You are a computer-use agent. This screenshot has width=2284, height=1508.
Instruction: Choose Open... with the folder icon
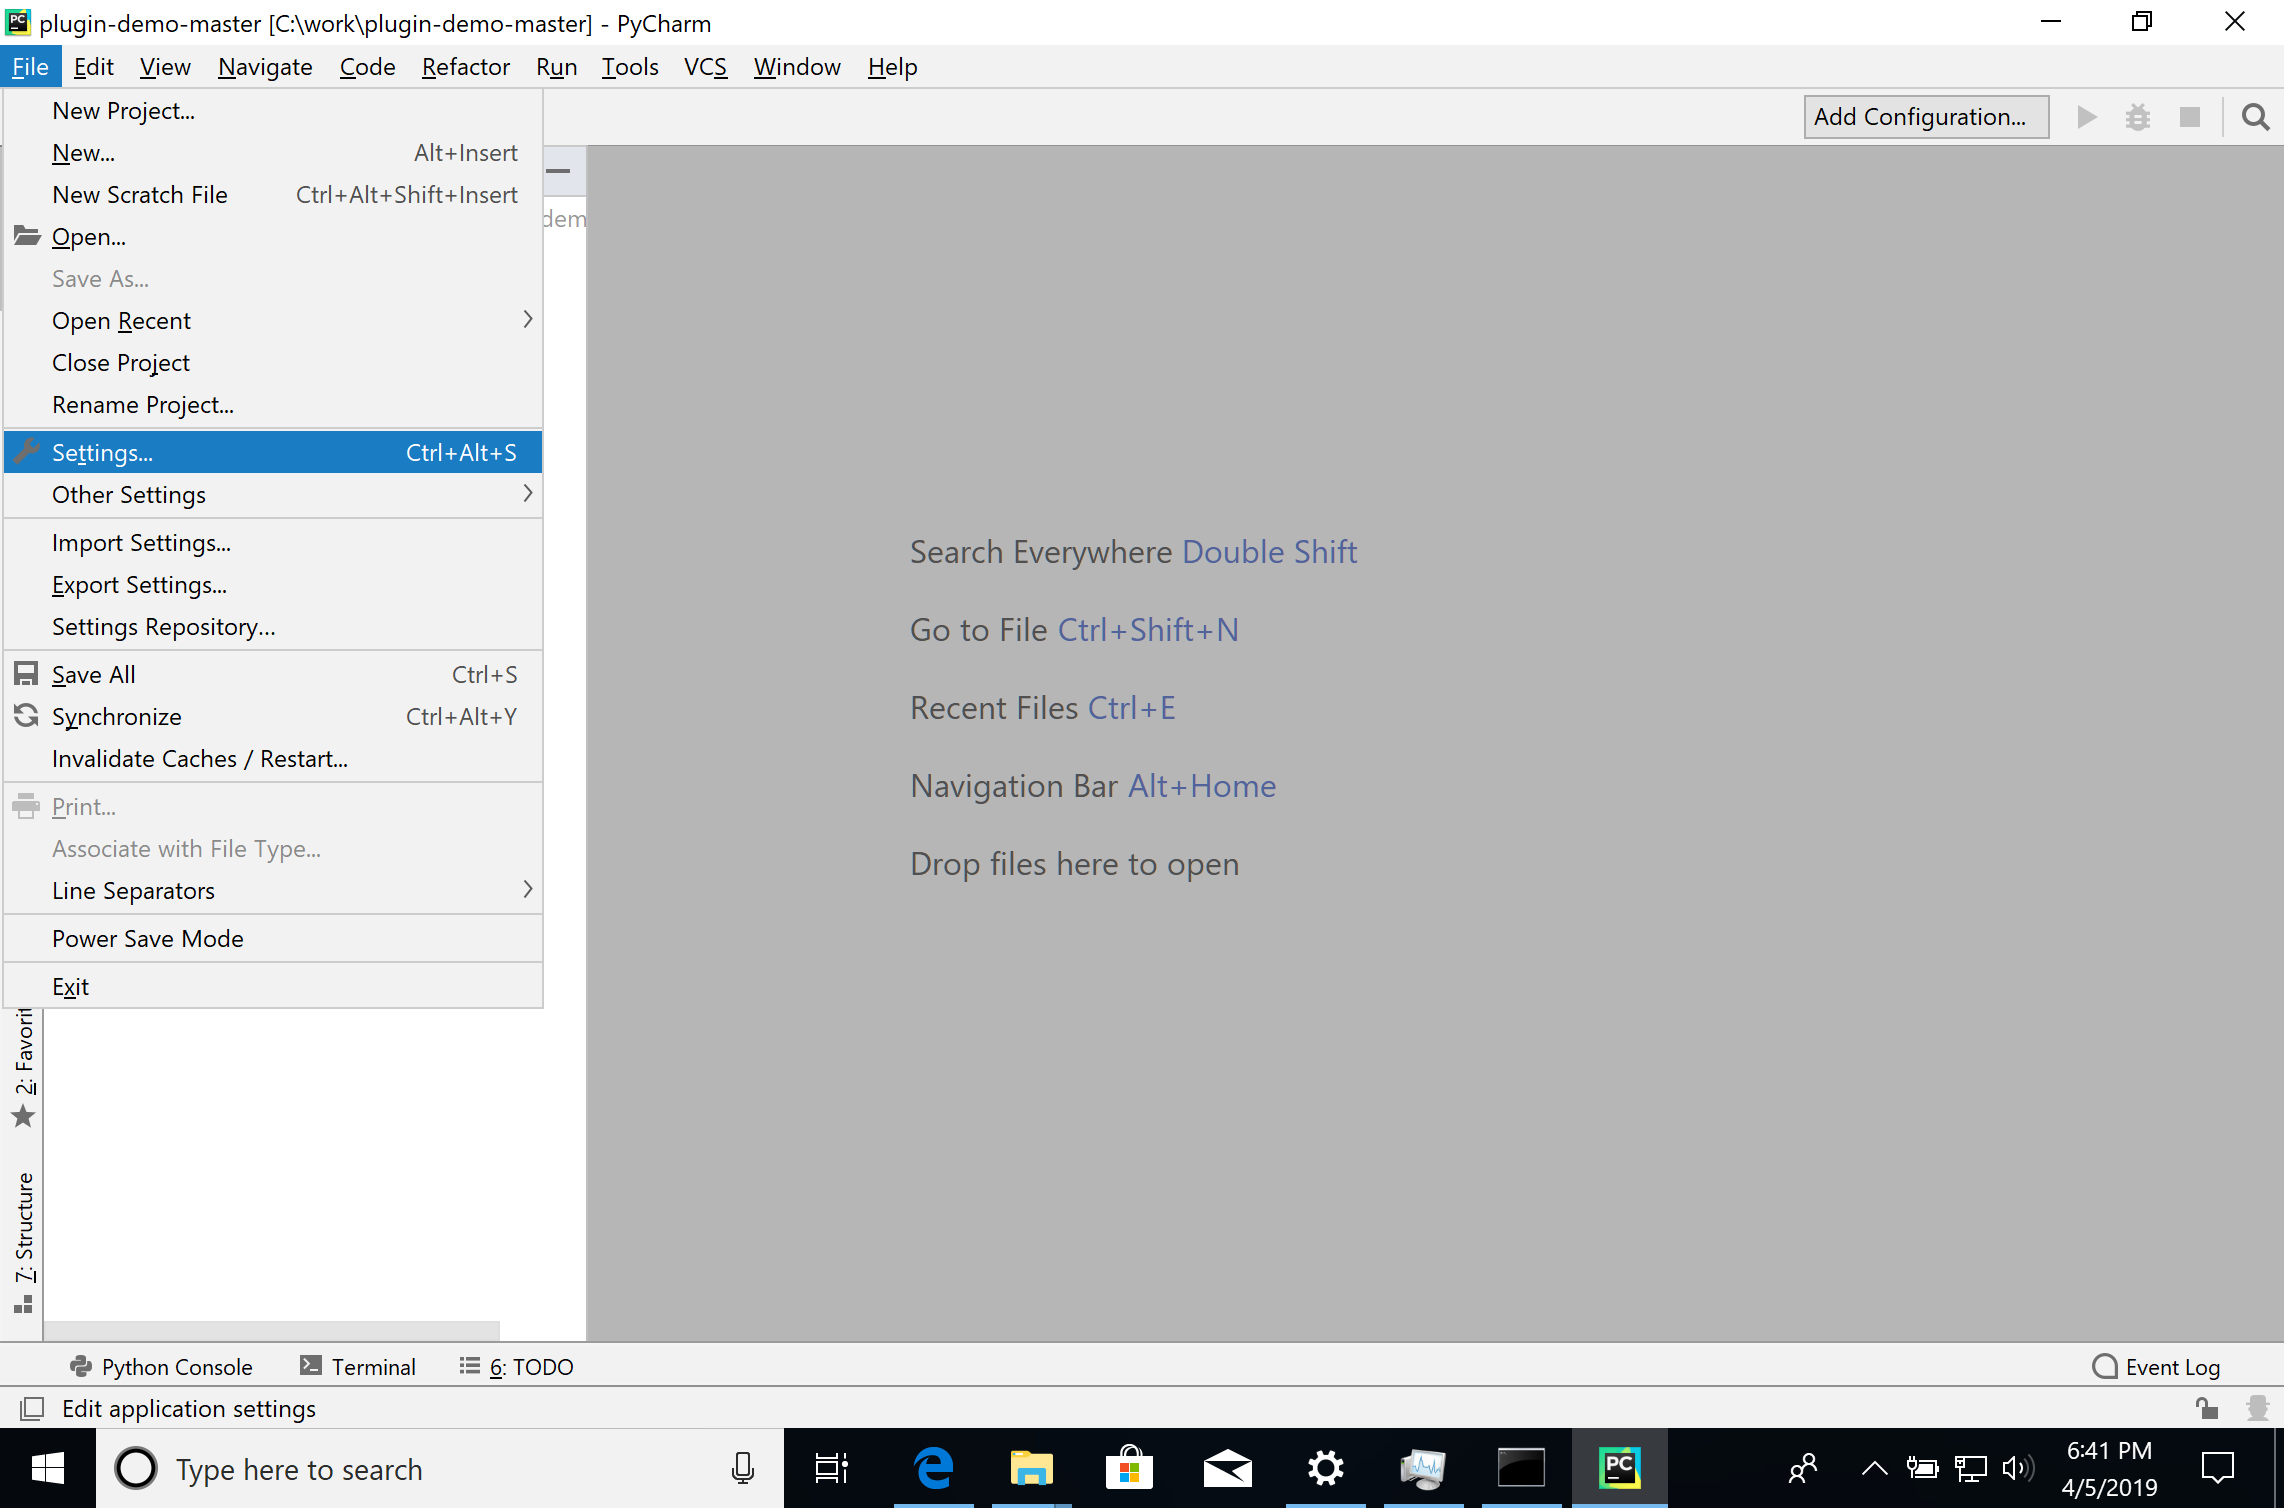pos(273,237)
